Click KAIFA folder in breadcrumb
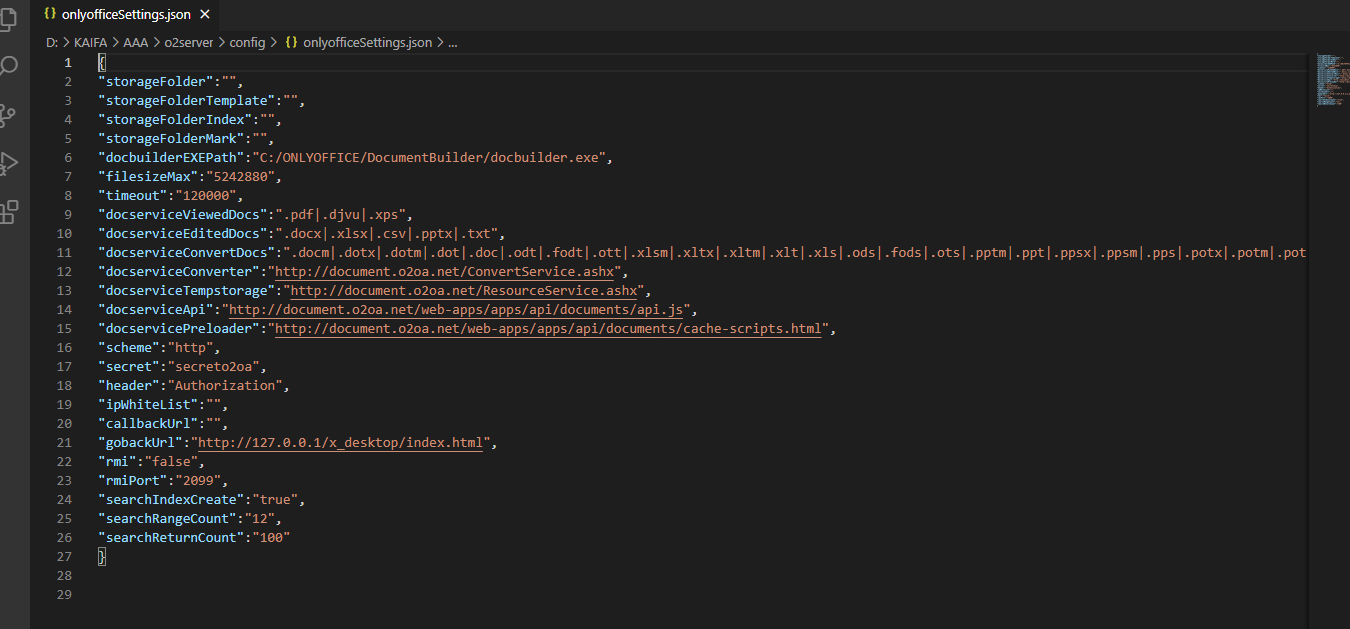The width and height of the screenshot is (1350, 629). pyautogui.click(x=90, y=43)
